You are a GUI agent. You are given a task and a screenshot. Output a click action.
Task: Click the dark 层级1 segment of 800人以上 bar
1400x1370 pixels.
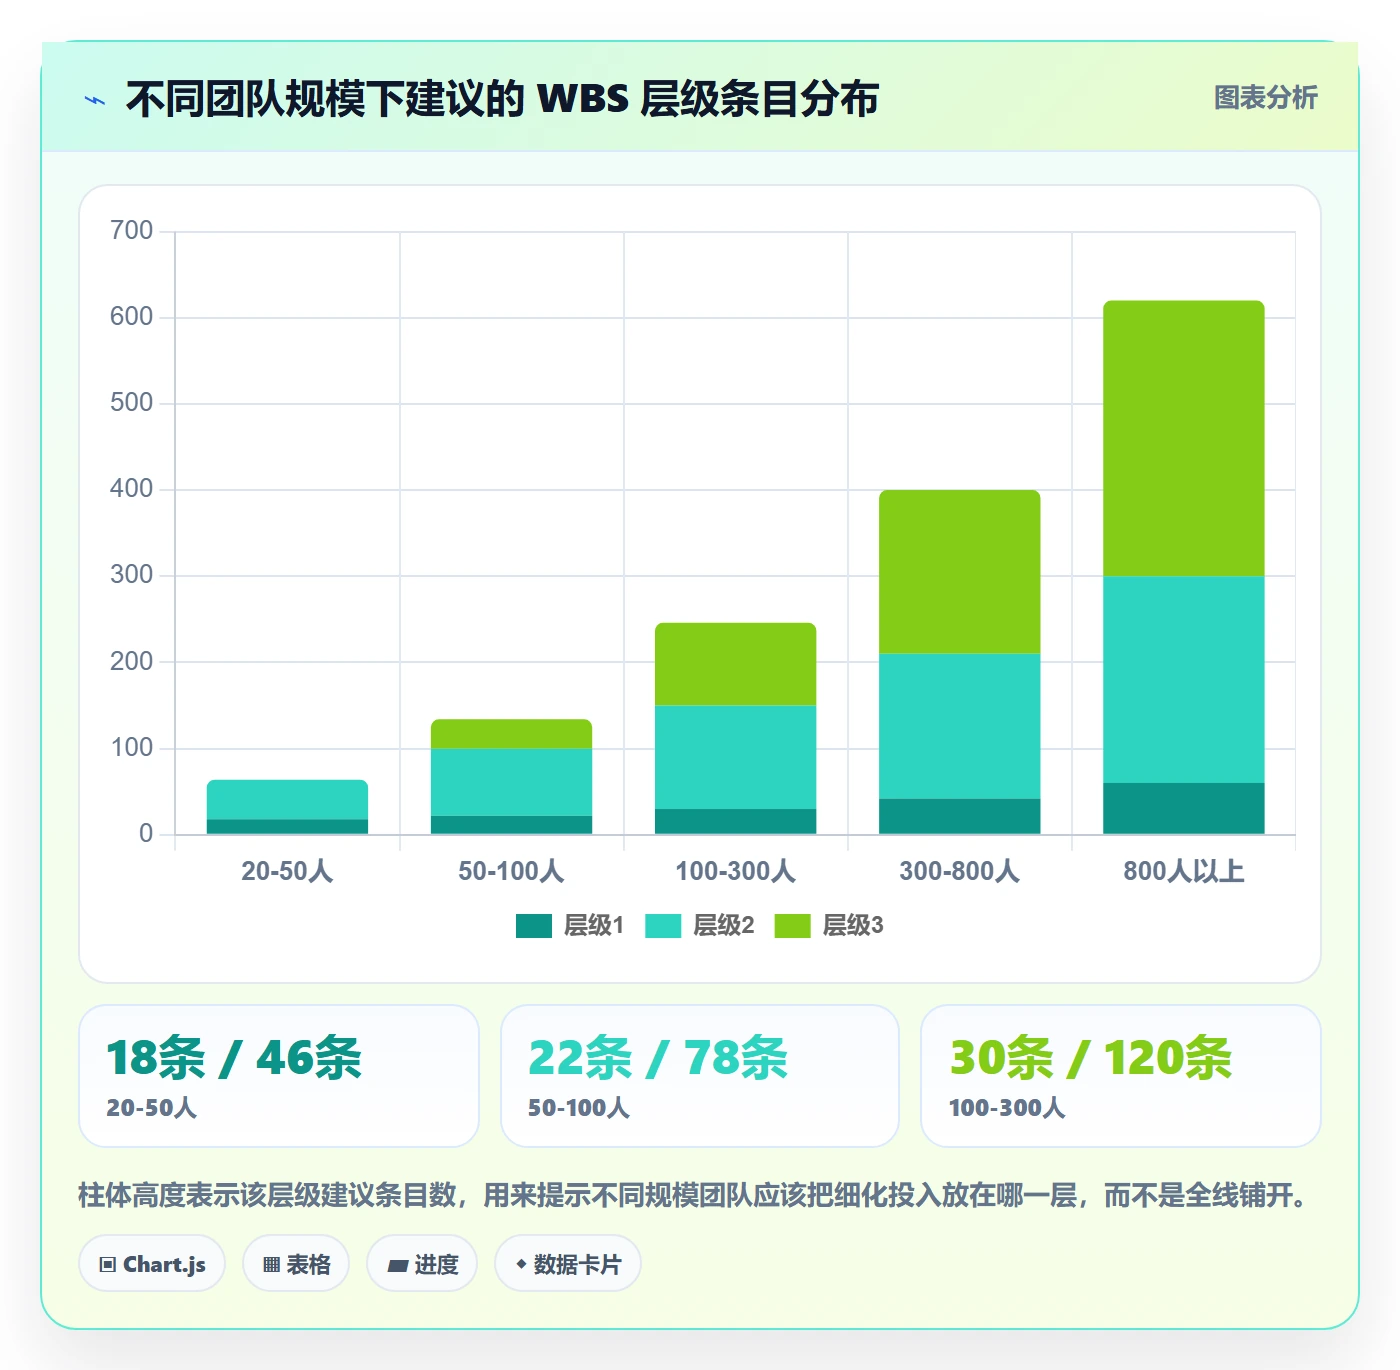click(1184, 808)
